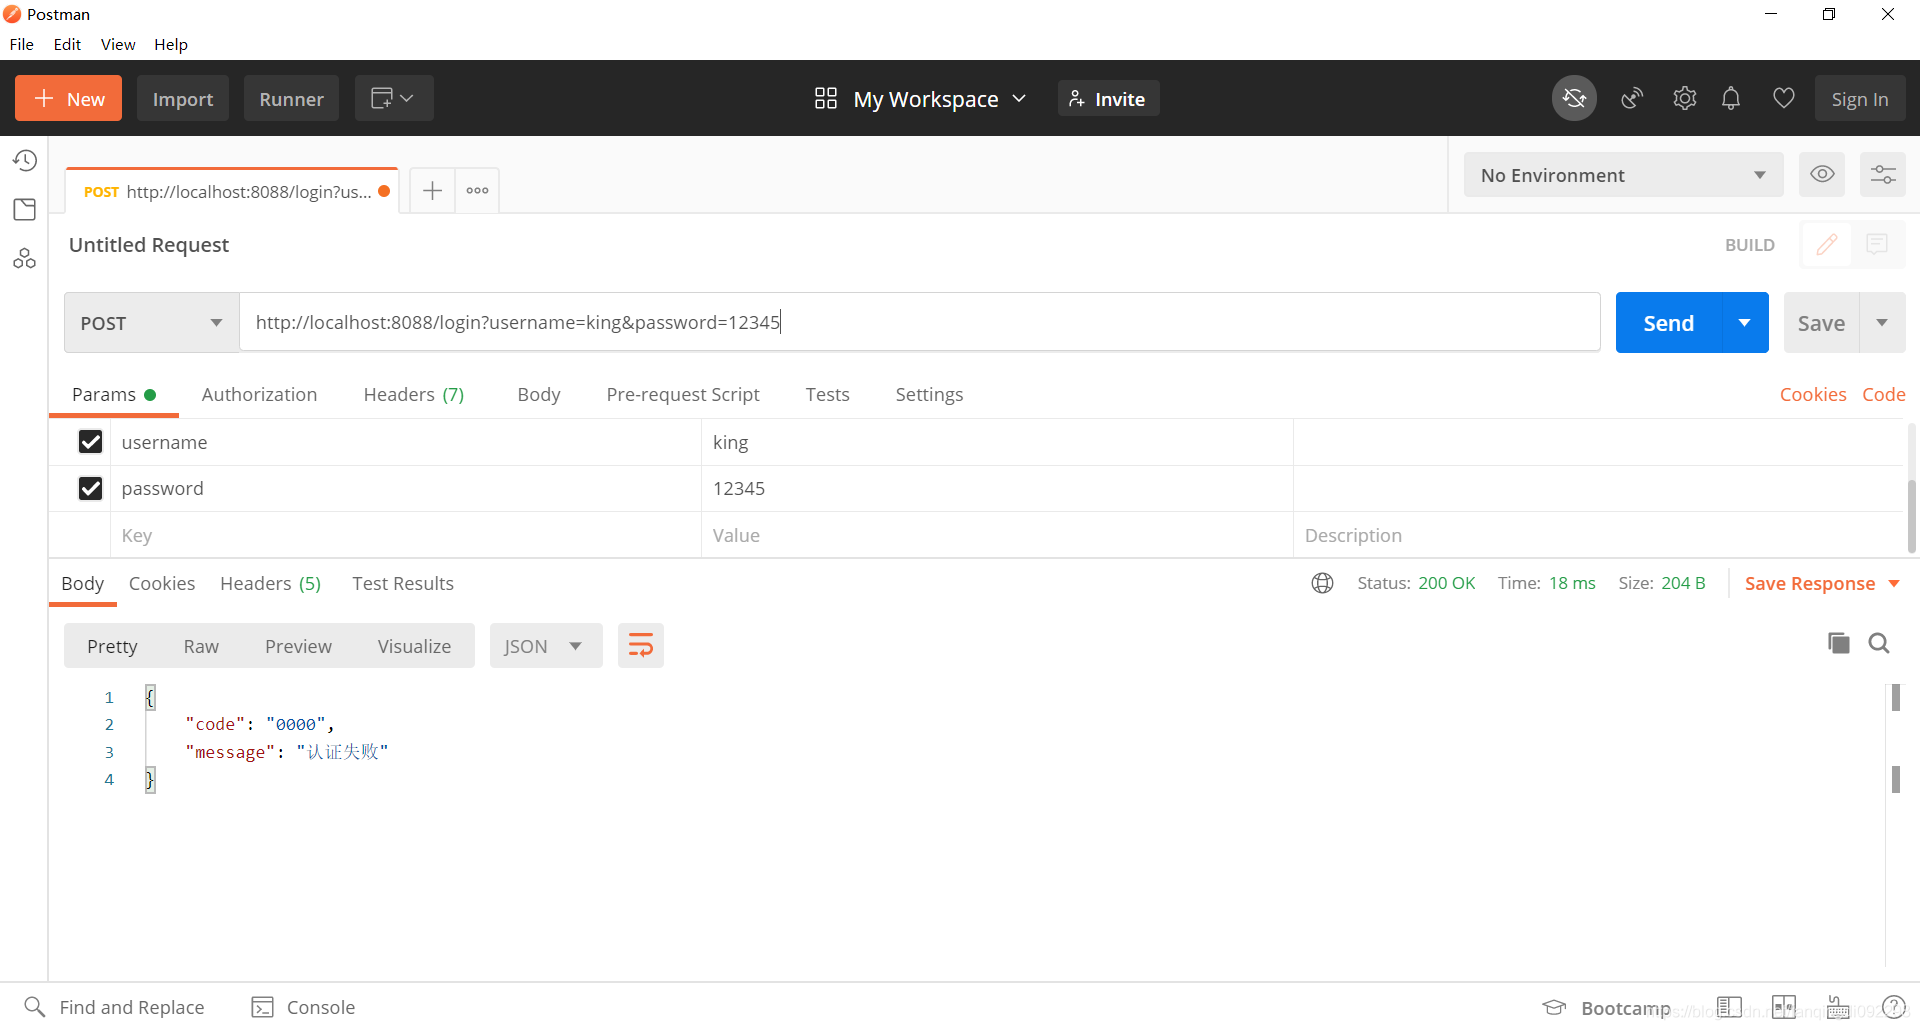Click the sync offline icon

pos(1574,98)
